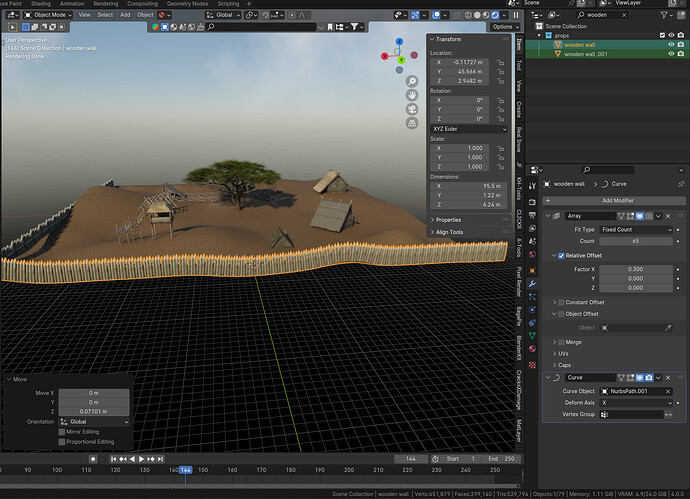This screenshot has height=499, width=690.
Task: Open XYZ Euler rotation mode dropdown
Action: coord(469,129)
